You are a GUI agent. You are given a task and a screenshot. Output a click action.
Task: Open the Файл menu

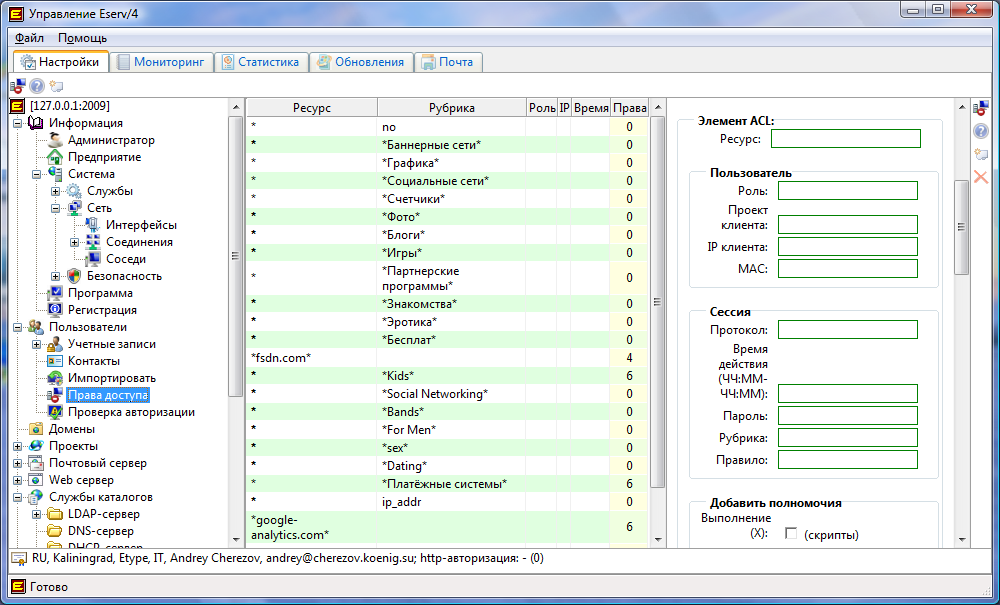pyautogui.click(x=29, y=38)
